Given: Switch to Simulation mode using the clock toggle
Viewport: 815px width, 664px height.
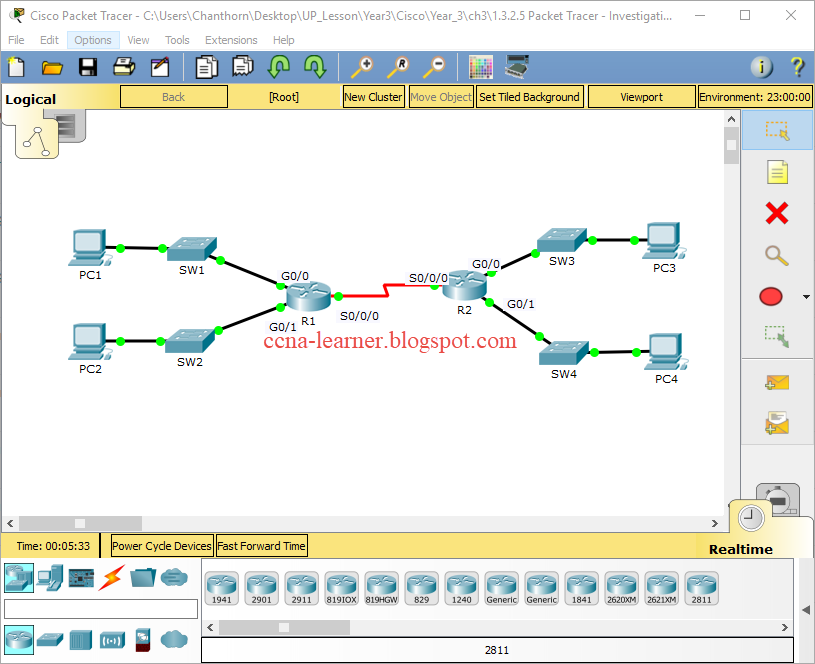Looking at the screenshot, I should pos(751,518).
